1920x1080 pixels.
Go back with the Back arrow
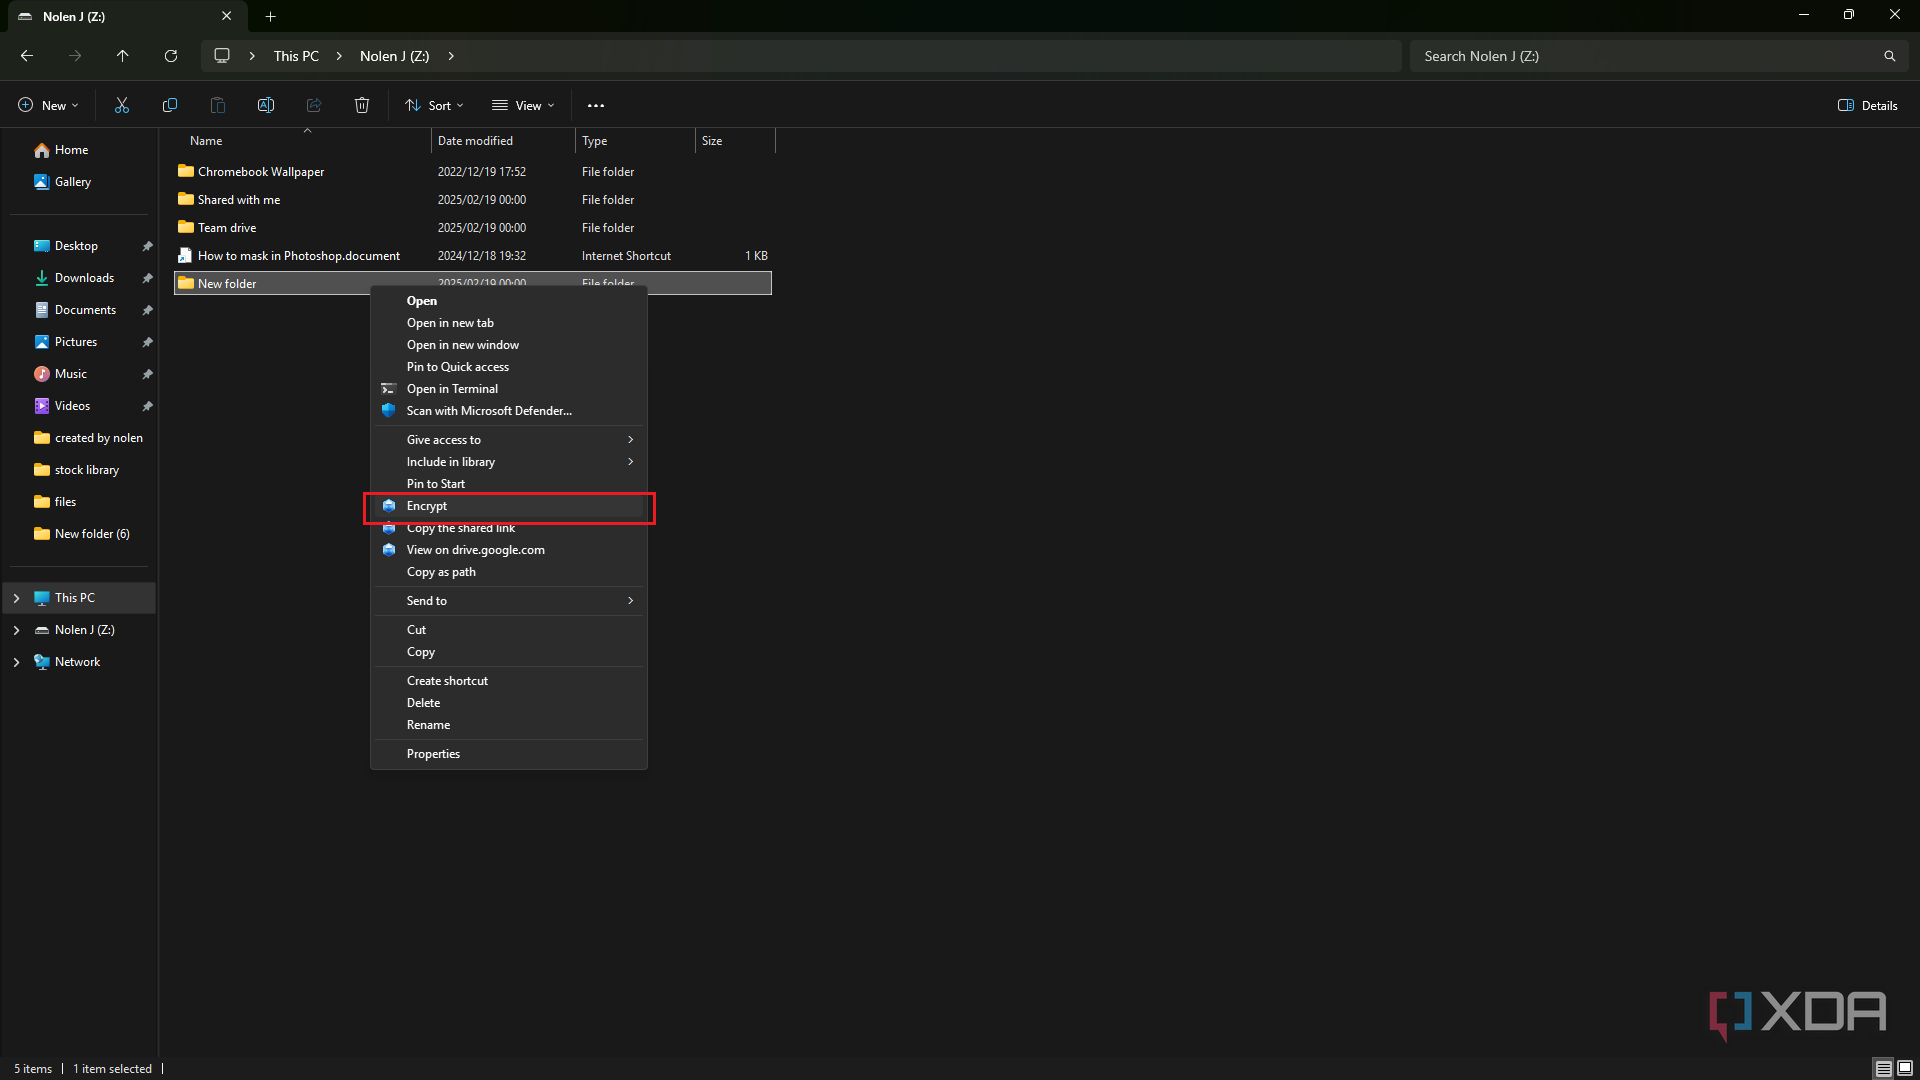tap(27, 56)
